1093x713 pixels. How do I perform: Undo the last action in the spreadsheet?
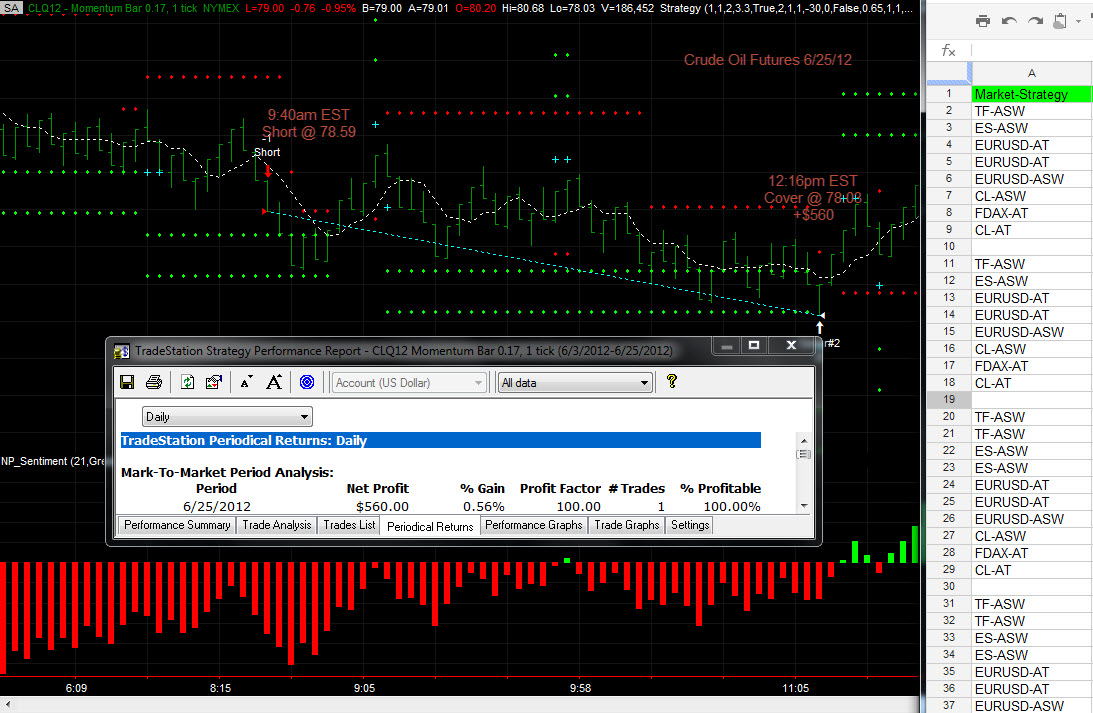1009,21
